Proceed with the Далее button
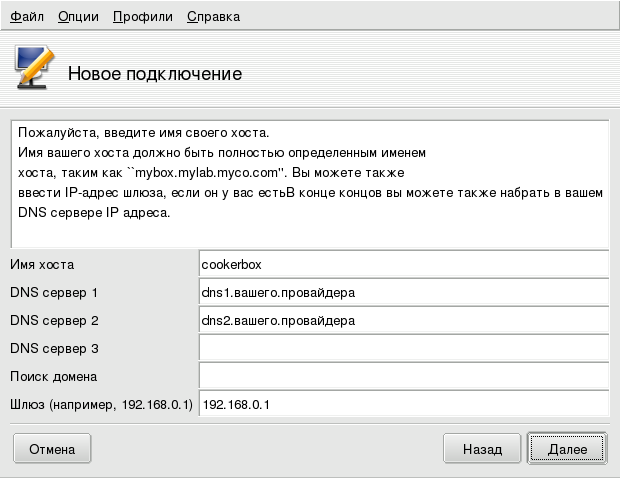 567,449
